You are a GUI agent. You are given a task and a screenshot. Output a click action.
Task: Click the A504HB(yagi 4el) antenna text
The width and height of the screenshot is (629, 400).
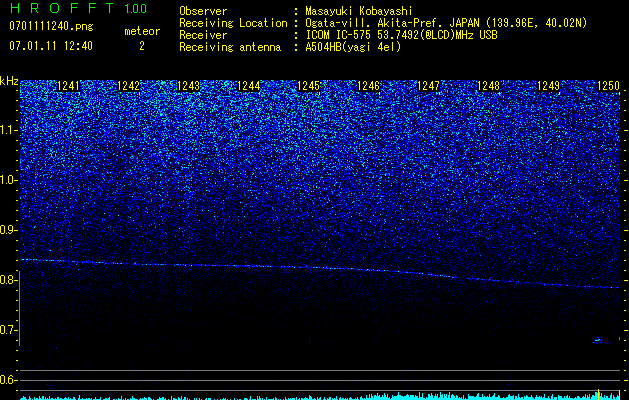[x=353, y=47]
